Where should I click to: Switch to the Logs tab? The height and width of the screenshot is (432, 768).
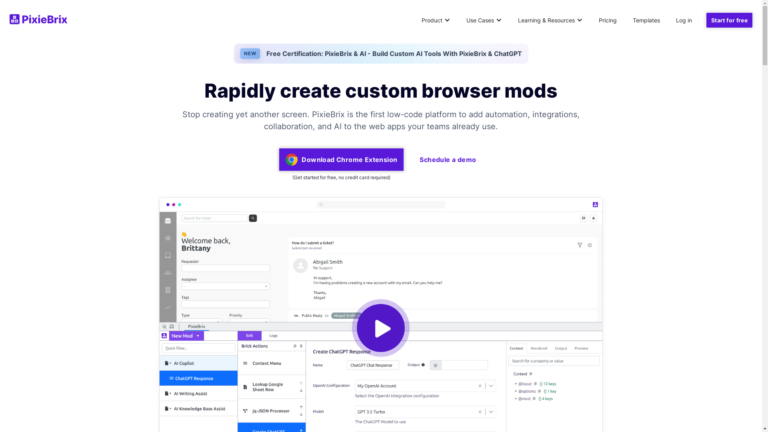point(273,336)
